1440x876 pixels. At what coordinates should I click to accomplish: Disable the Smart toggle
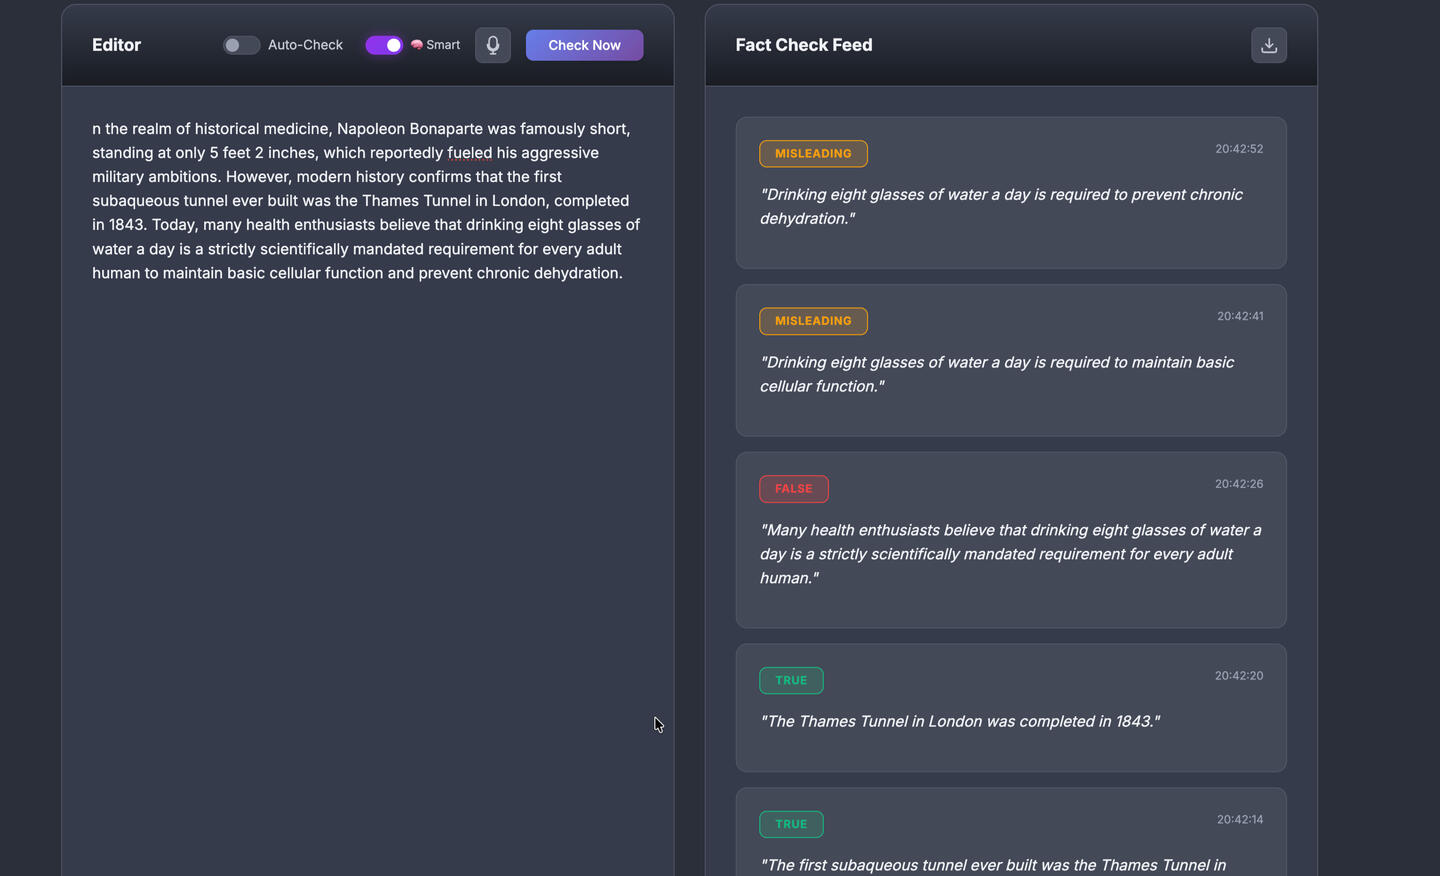(384, 45)
